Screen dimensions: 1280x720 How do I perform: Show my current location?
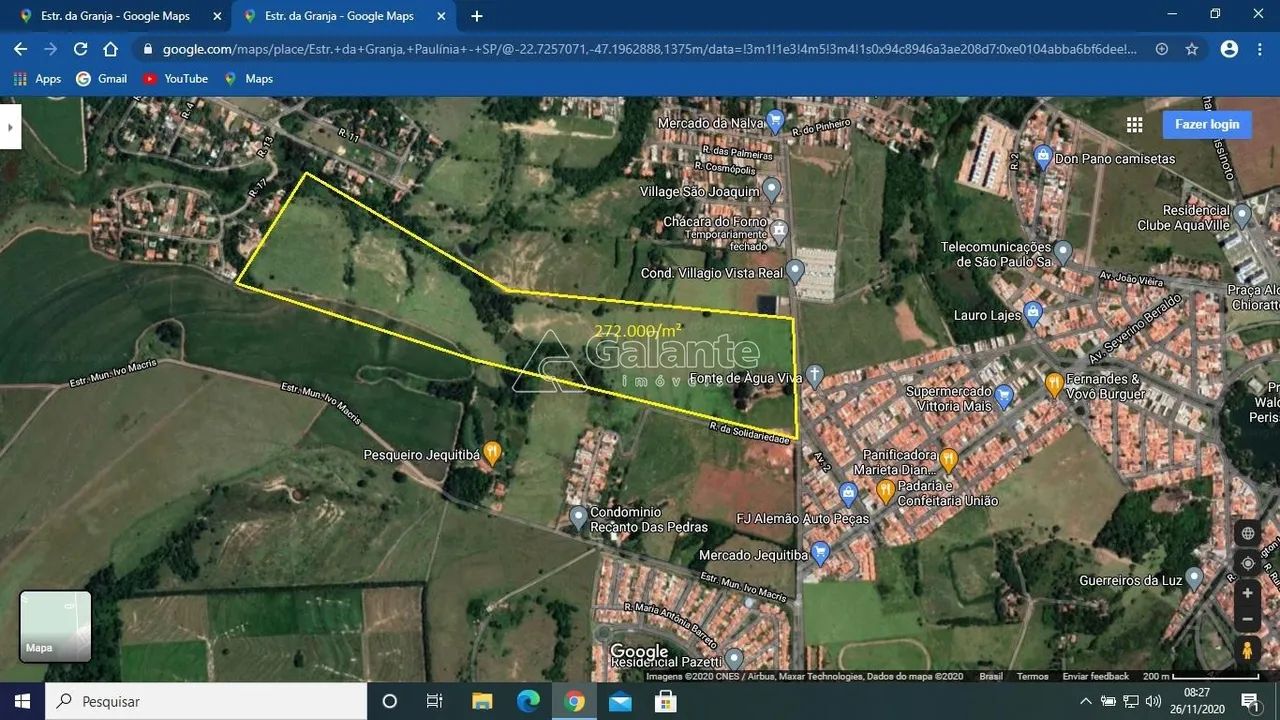[x=1247, y=563]
